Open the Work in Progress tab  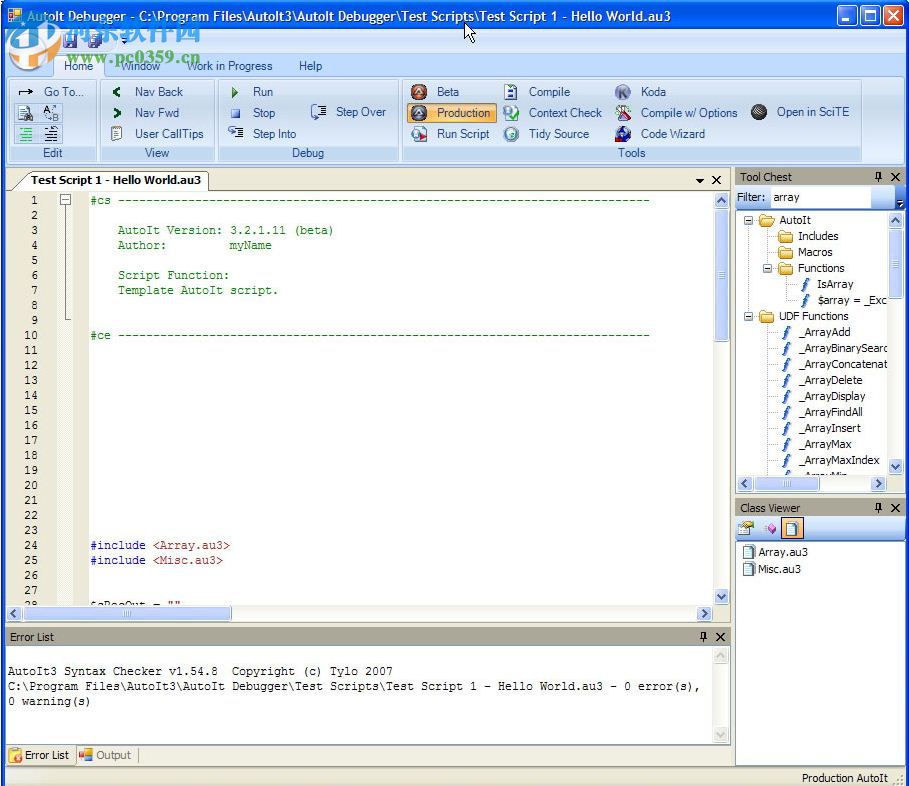[230, 66]
